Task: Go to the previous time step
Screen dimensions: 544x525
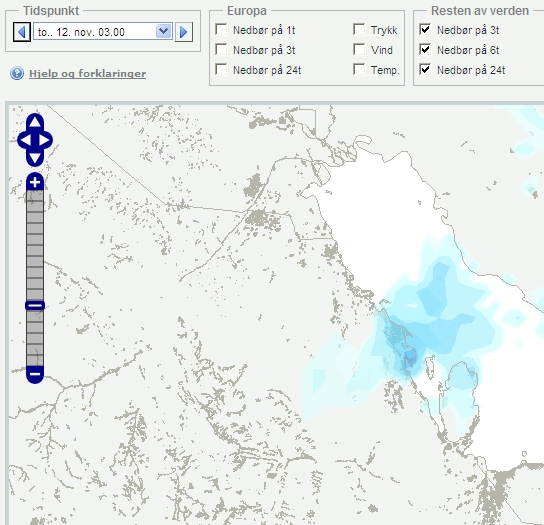Action: [22, 32]
